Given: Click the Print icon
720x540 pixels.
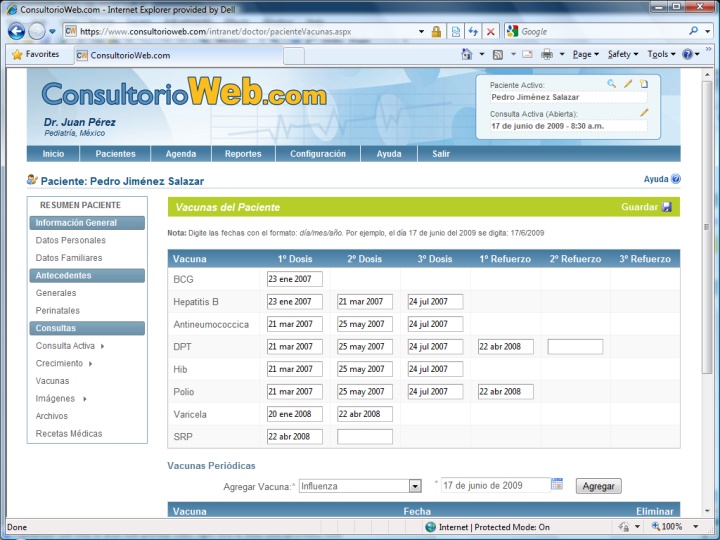Looking at the screenshot, I should (x=547, y=54).
